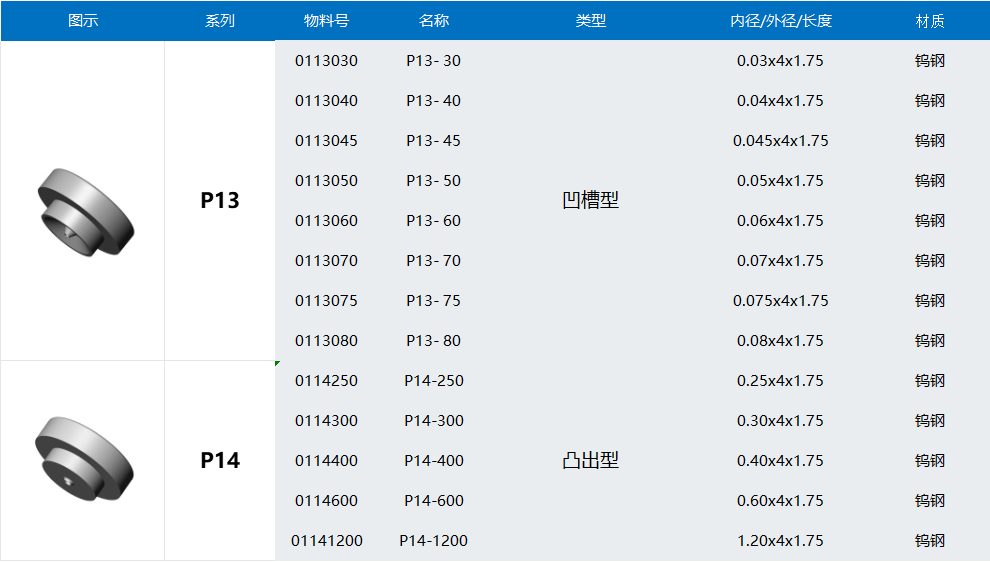The width and height of the screenshot is (990, 562).
Task: Click dimension 0.25x4x1.75
Action: (x=780, y=381)
